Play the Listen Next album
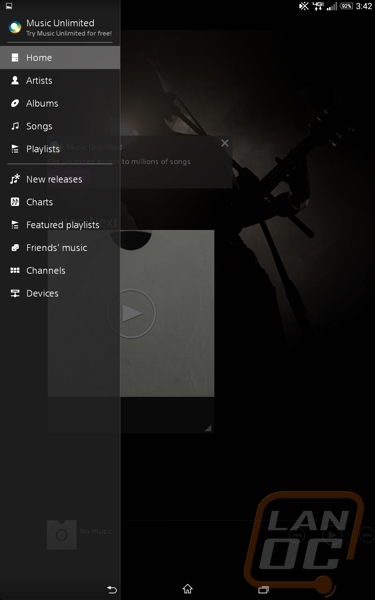 [x=132, y=314]
